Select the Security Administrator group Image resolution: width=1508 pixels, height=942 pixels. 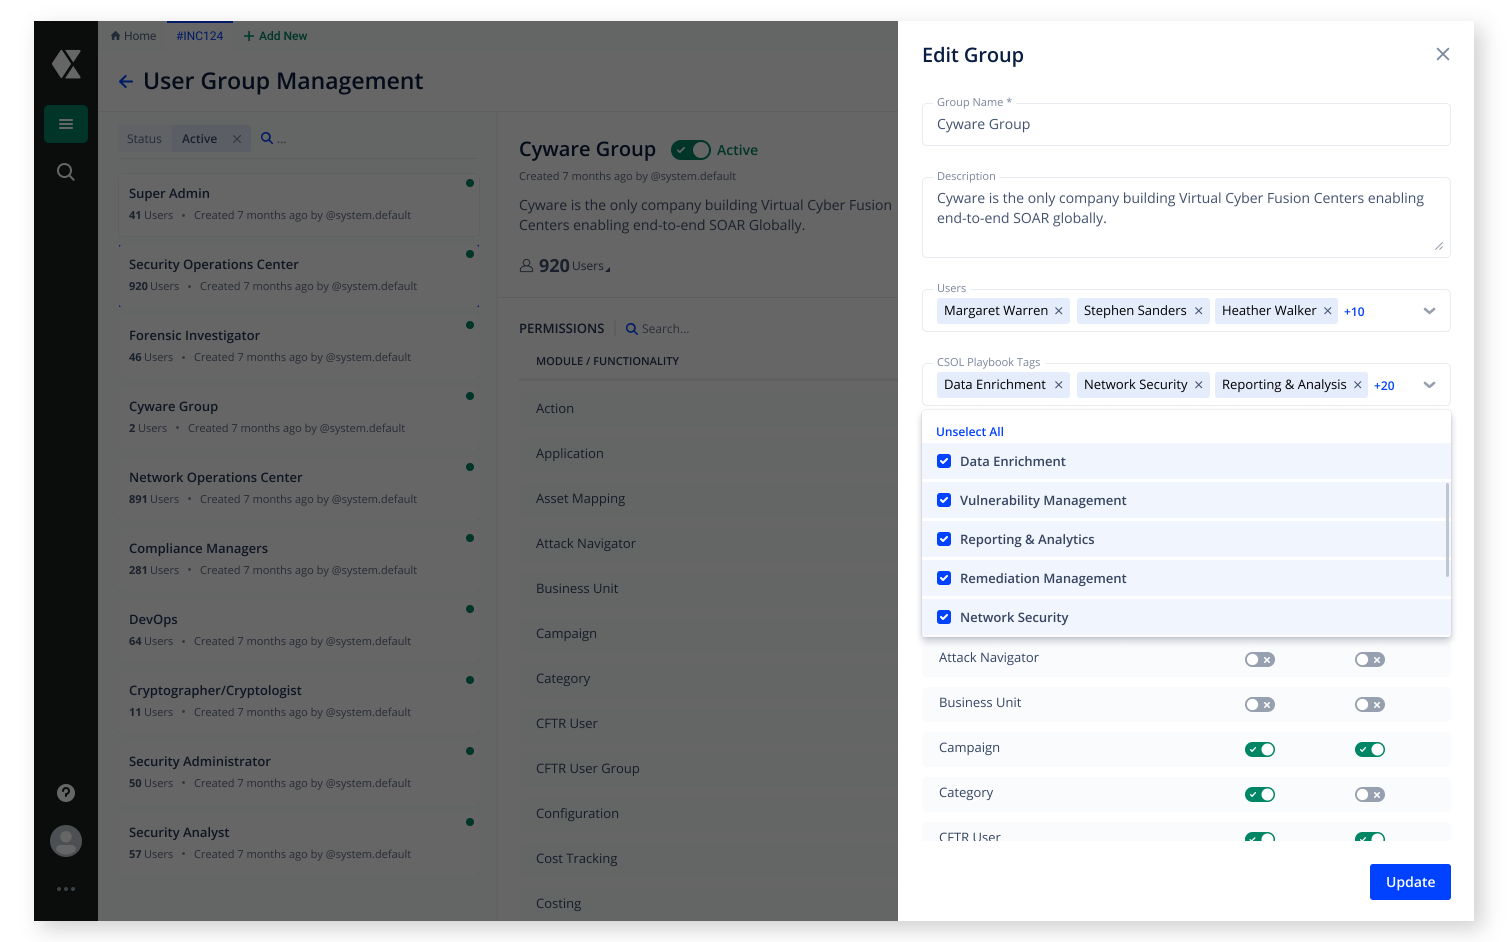pyautogui.click(x=298, y=772)
